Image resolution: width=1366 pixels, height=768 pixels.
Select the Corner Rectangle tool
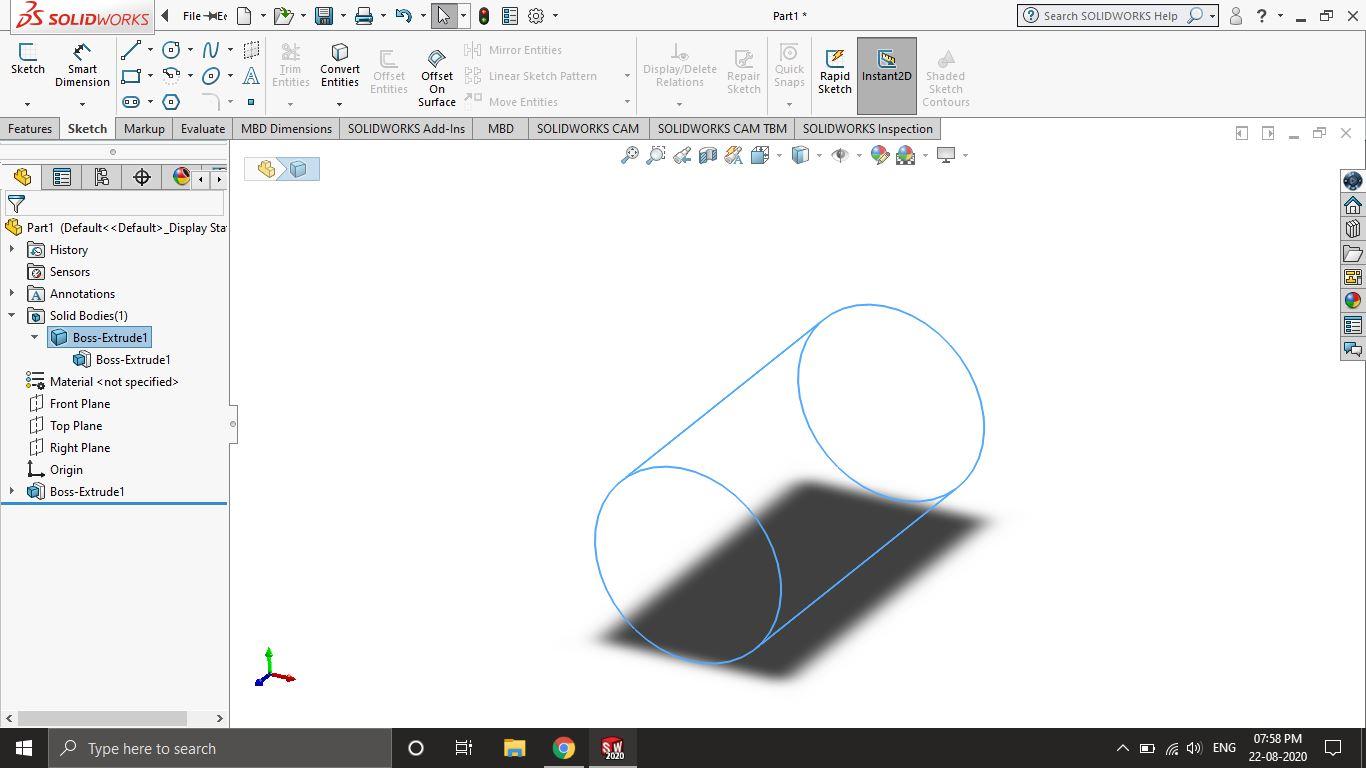coord(133,77)
